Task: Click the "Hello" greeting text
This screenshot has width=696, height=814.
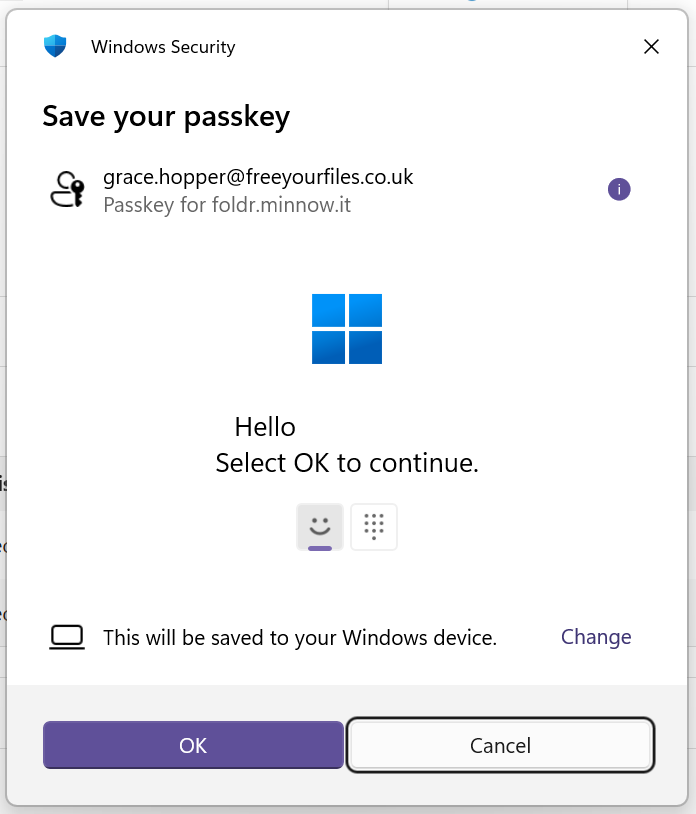Action: pyautogui.click(x=265, y=427)
